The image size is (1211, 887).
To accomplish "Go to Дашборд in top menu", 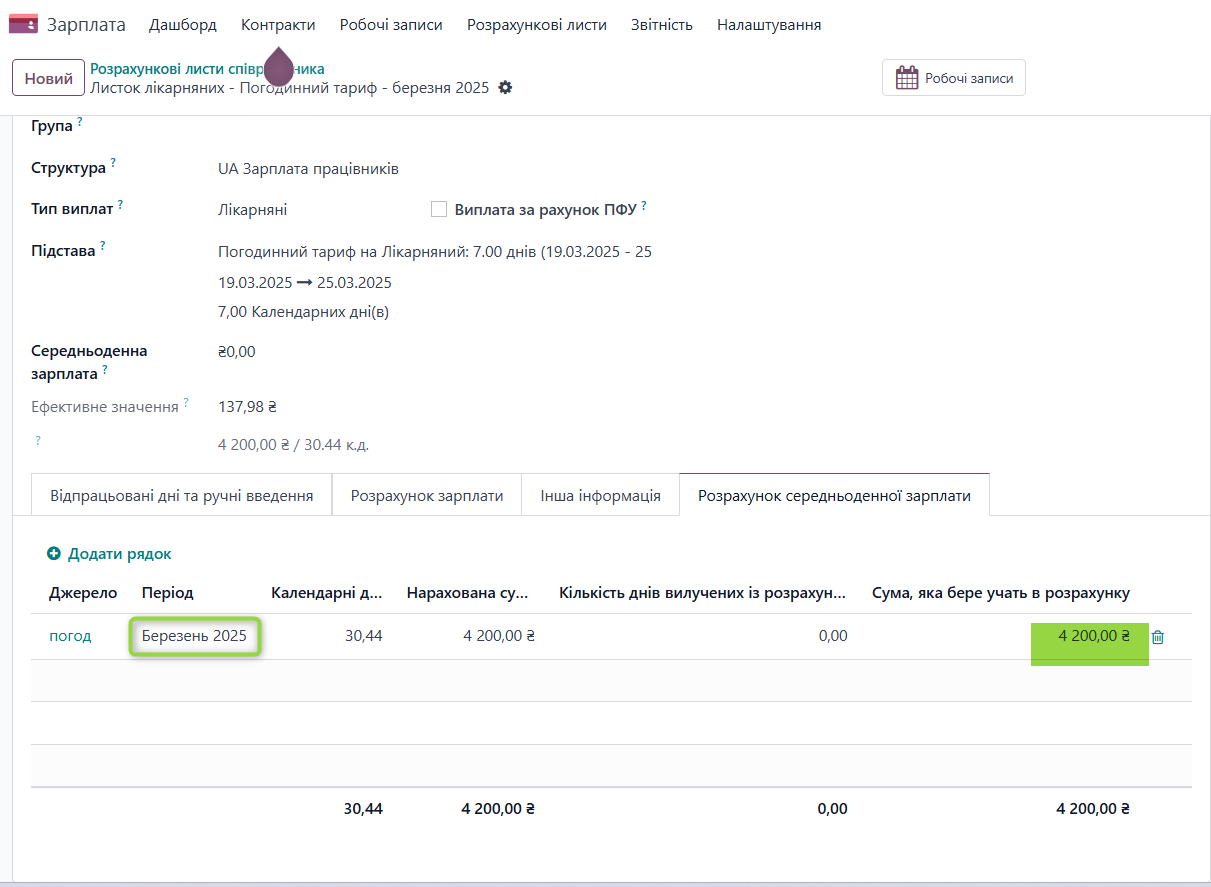I will pyautogui.click(x=182, y=25).
